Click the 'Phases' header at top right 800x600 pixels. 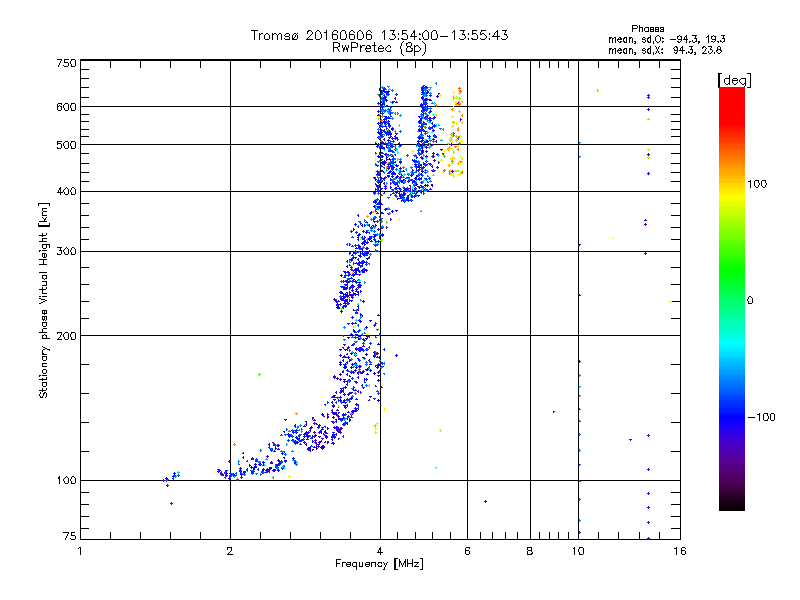(647, 29)
